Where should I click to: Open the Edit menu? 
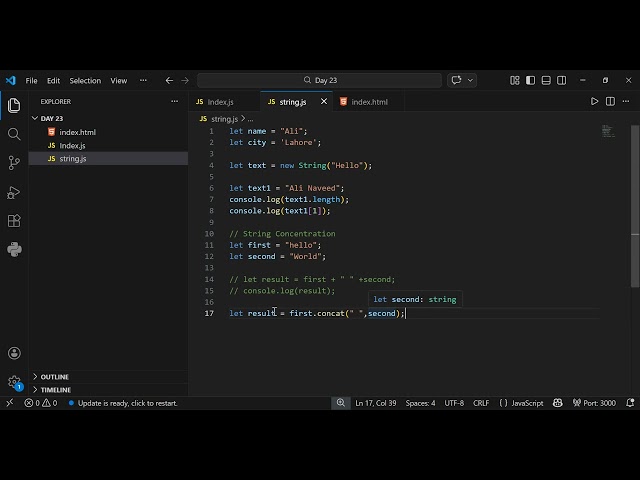pyautogui.click(x=53, y=80)
